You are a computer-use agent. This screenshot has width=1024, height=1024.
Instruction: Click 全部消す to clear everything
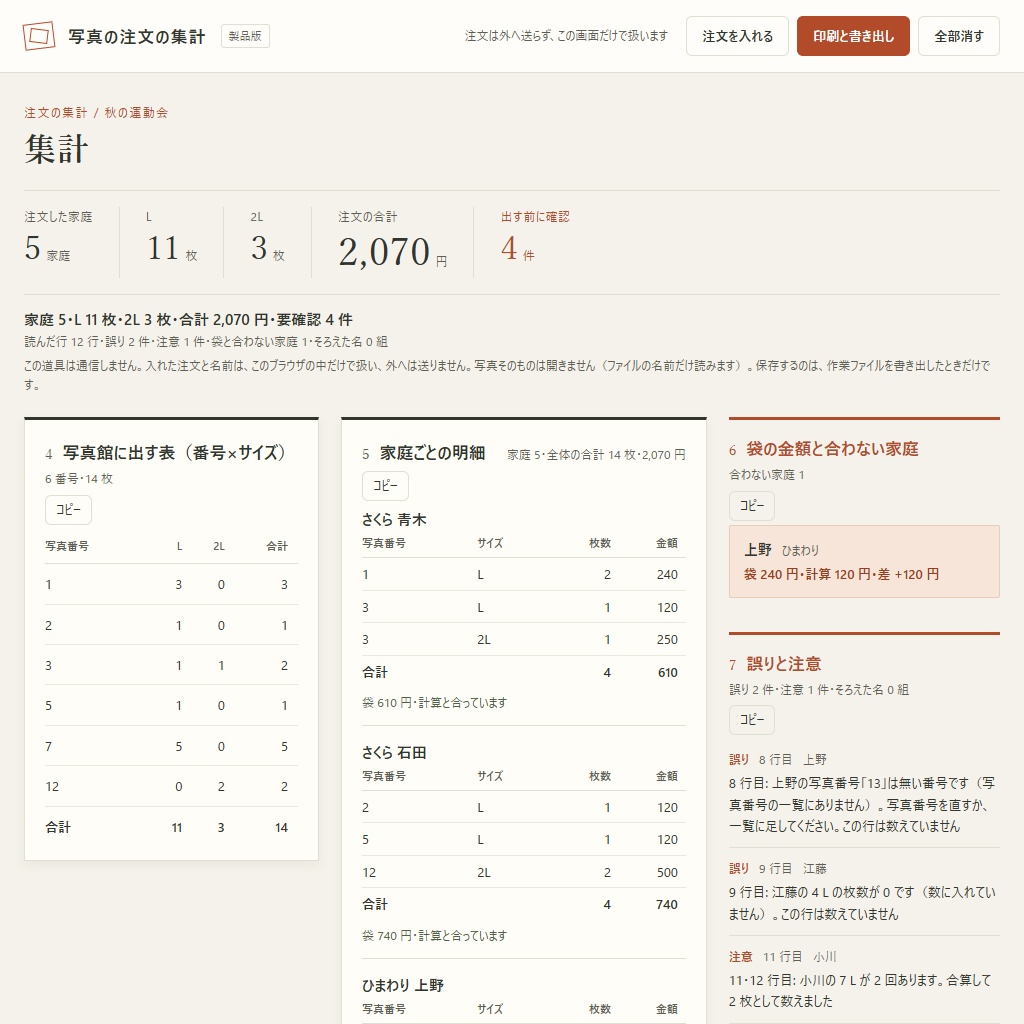(x=959, y=36)
